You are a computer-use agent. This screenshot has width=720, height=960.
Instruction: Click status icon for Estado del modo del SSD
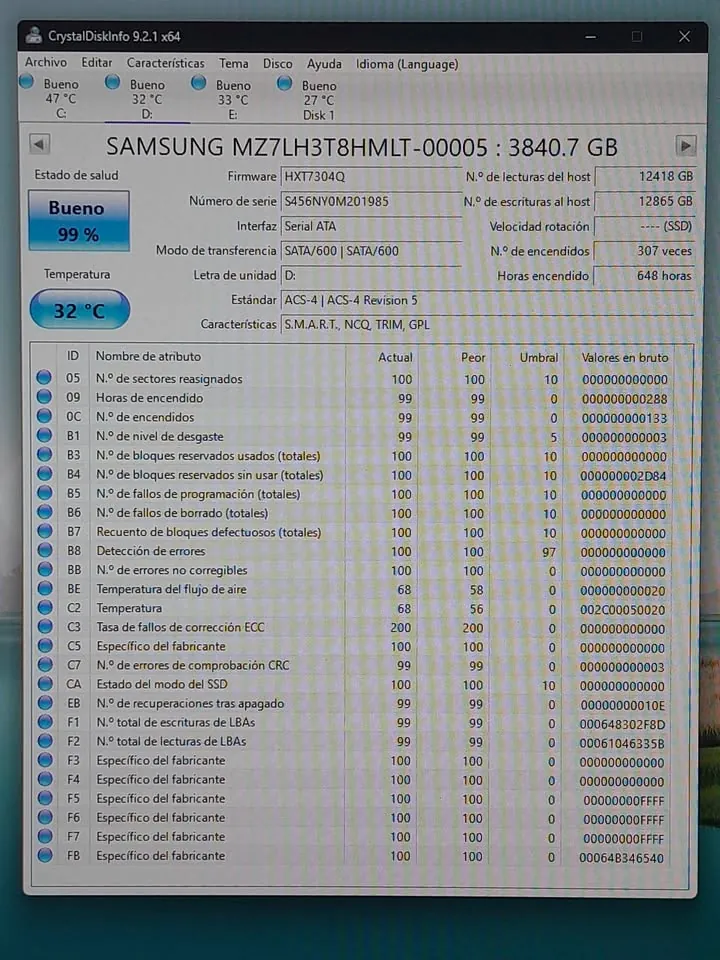[44, 683]
